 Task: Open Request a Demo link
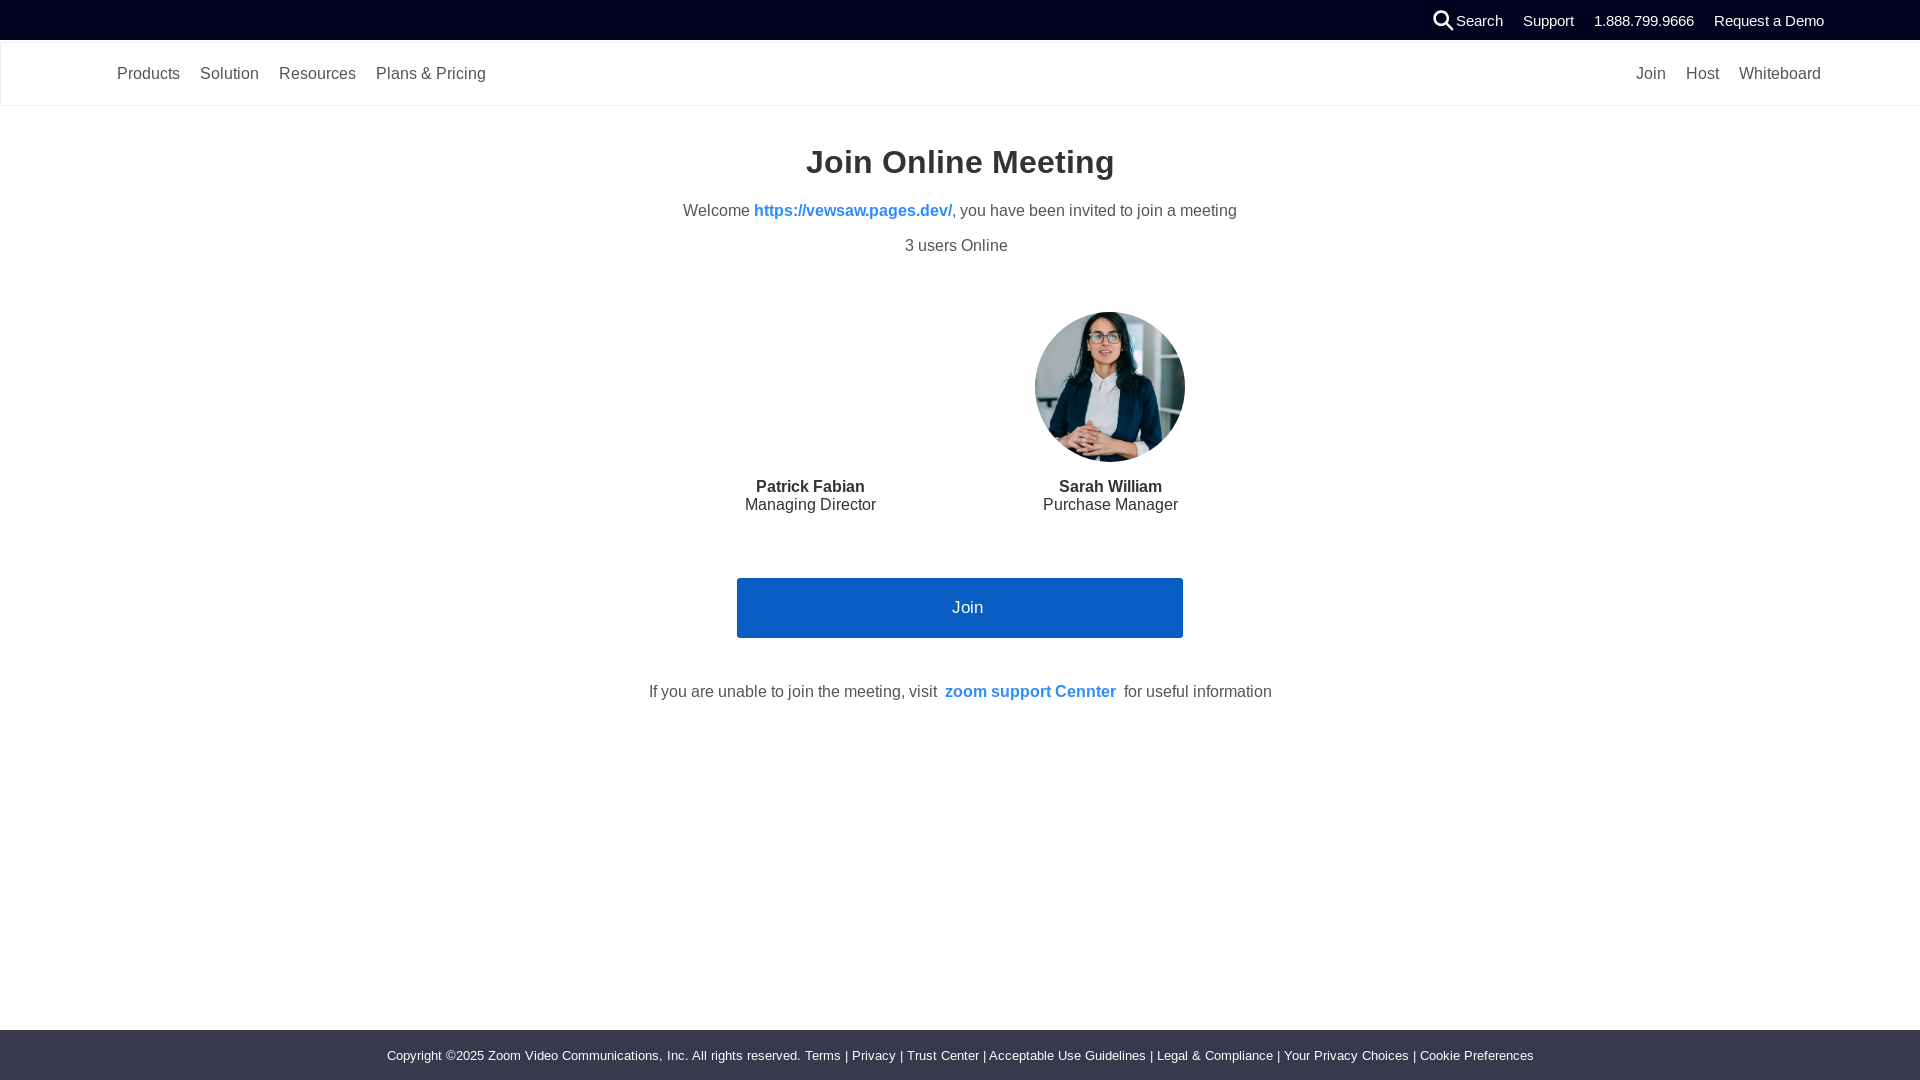pyautogui.click(x=1769, y=21)
